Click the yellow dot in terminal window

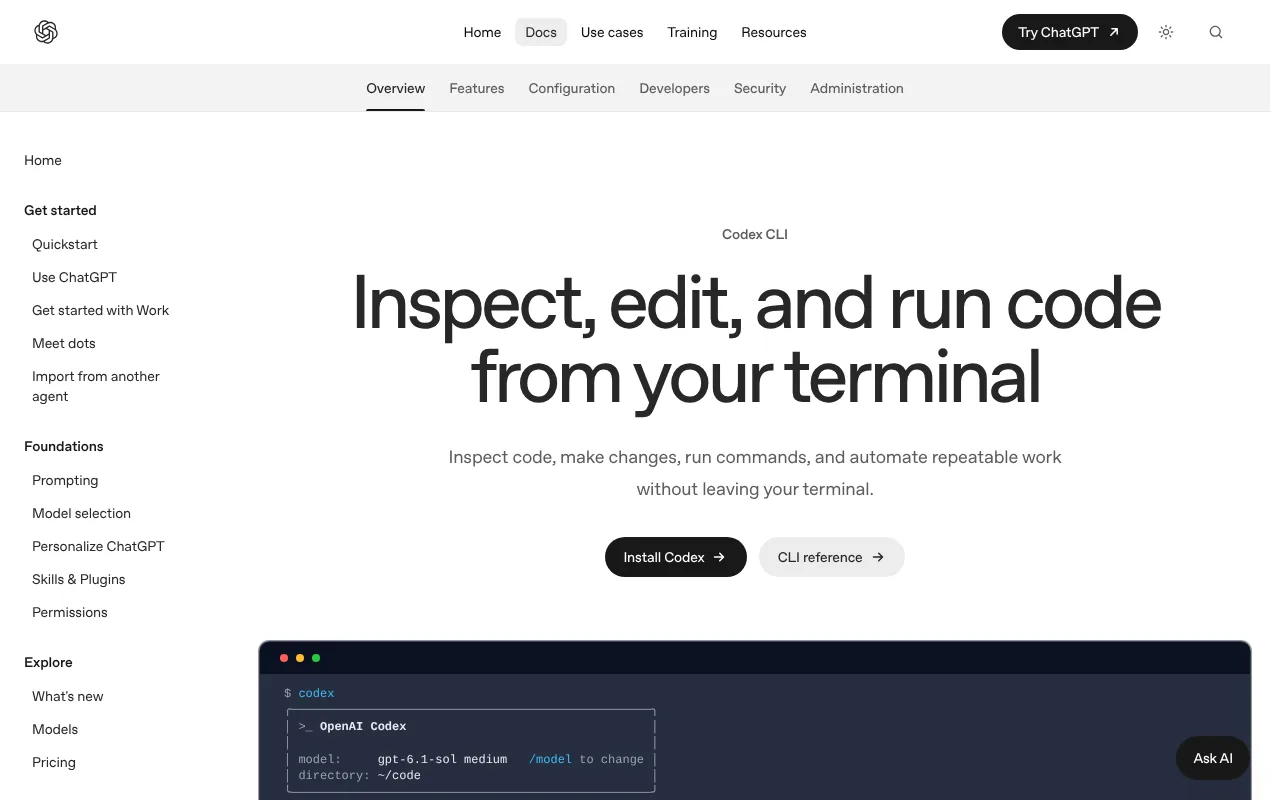click(x=300, y=658)
